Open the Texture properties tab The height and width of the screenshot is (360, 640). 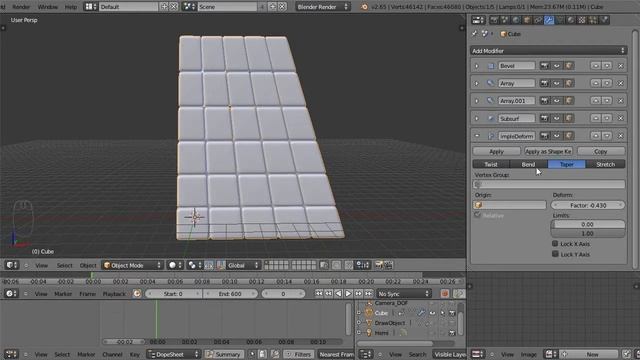point(582,20)
